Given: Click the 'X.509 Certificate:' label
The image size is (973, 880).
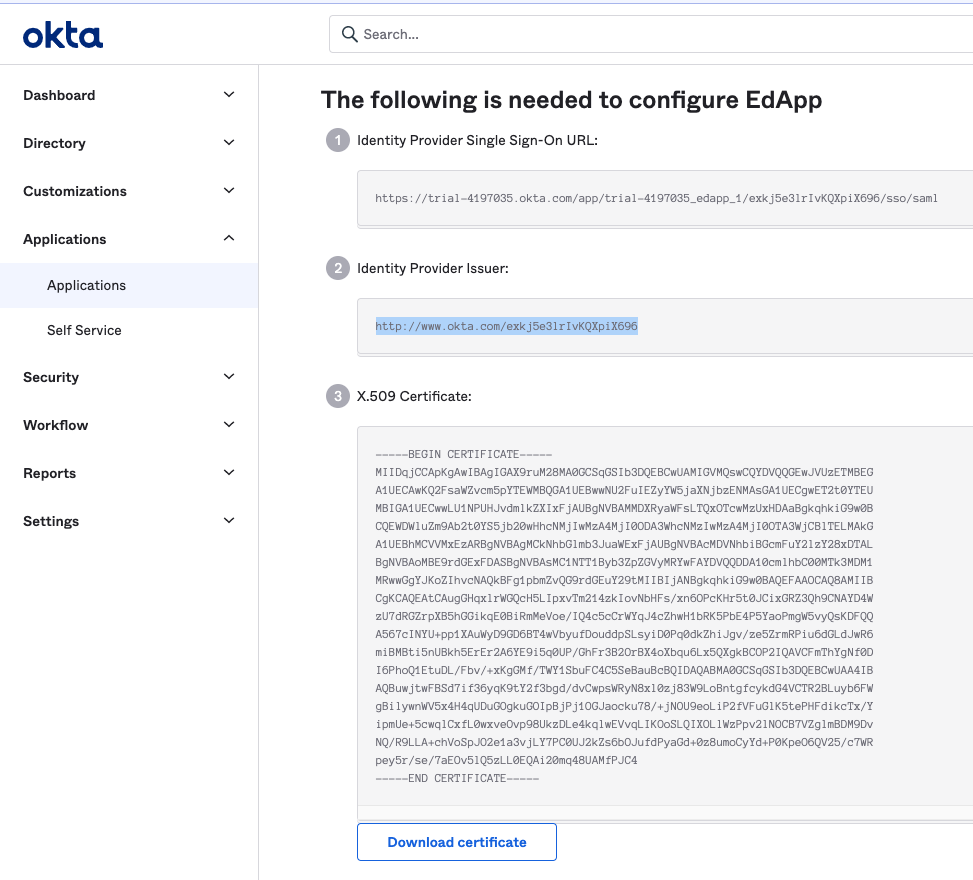Looking at the screenshot, I should (414, 396).
